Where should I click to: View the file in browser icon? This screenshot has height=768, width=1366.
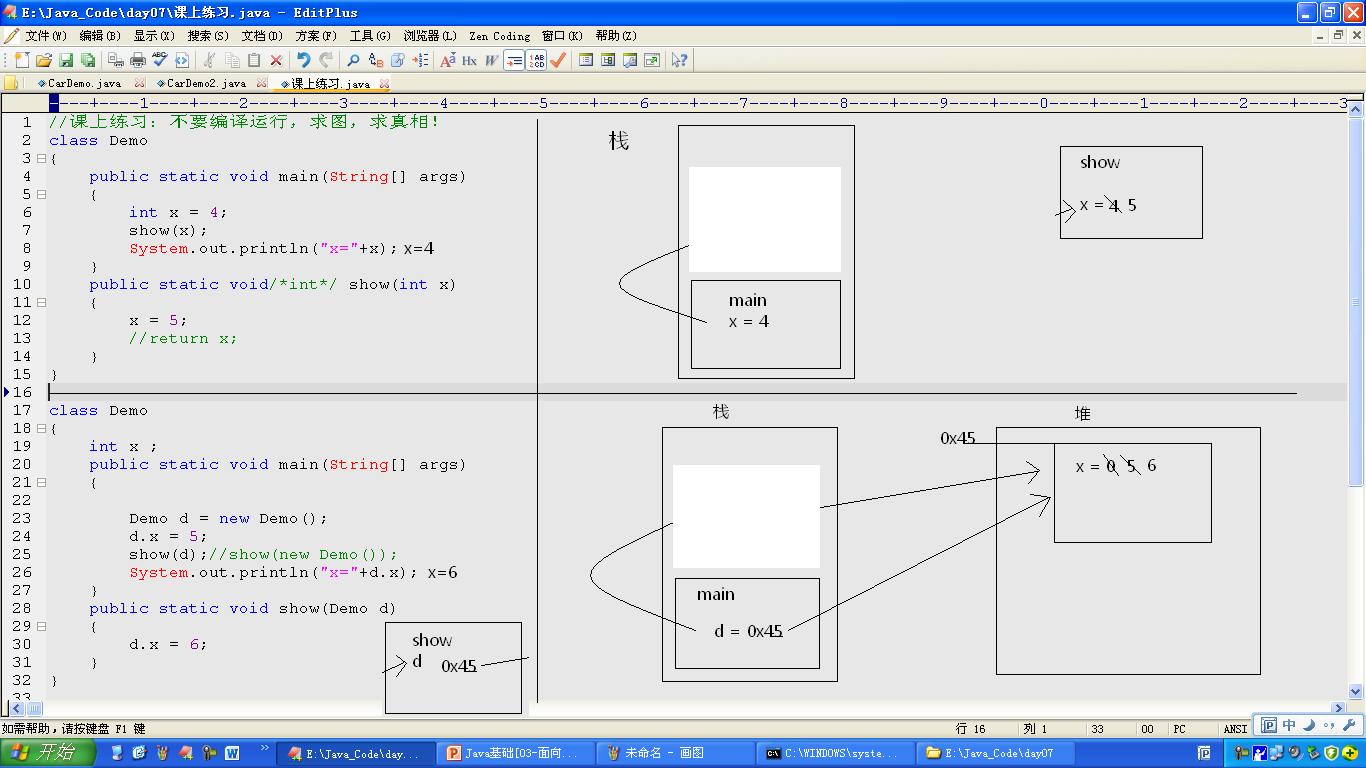click(182, 60)
